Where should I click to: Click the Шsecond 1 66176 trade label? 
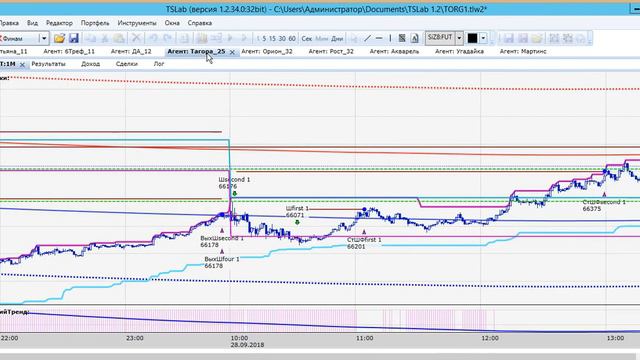click(234, 183)
